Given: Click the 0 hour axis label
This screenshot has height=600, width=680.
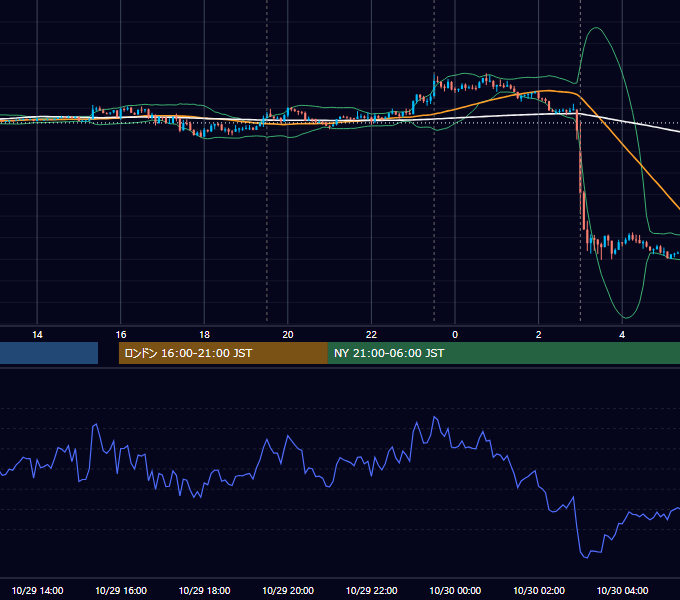Looking at the screenshot, I should coord(455,335).
